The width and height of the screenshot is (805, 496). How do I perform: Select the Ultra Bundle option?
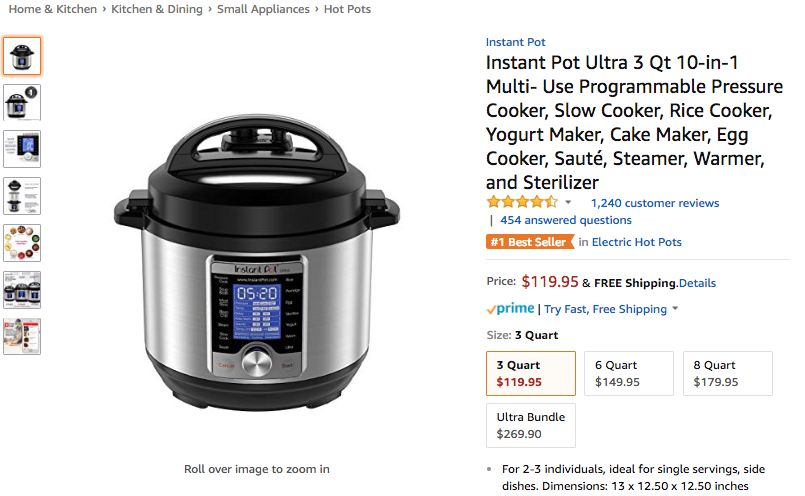click(531, 425)
